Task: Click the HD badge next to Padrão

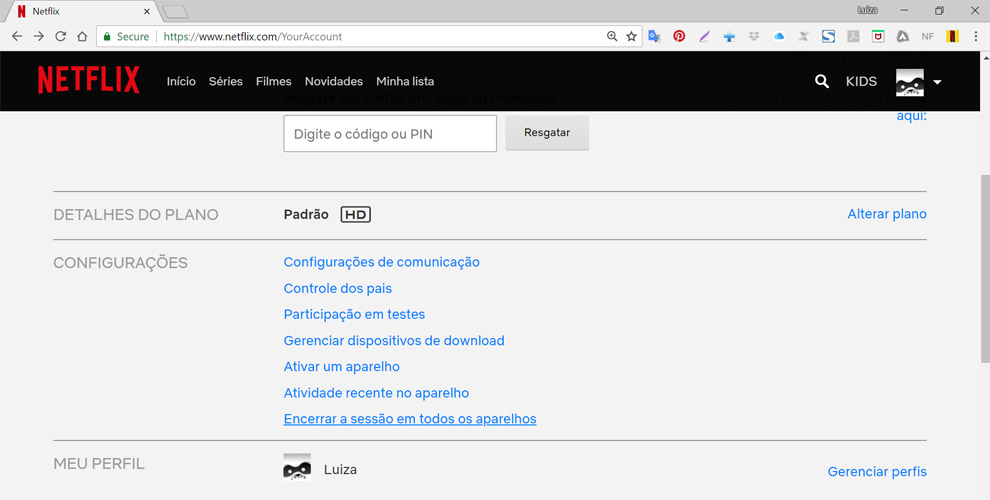Action: point(355,215)
